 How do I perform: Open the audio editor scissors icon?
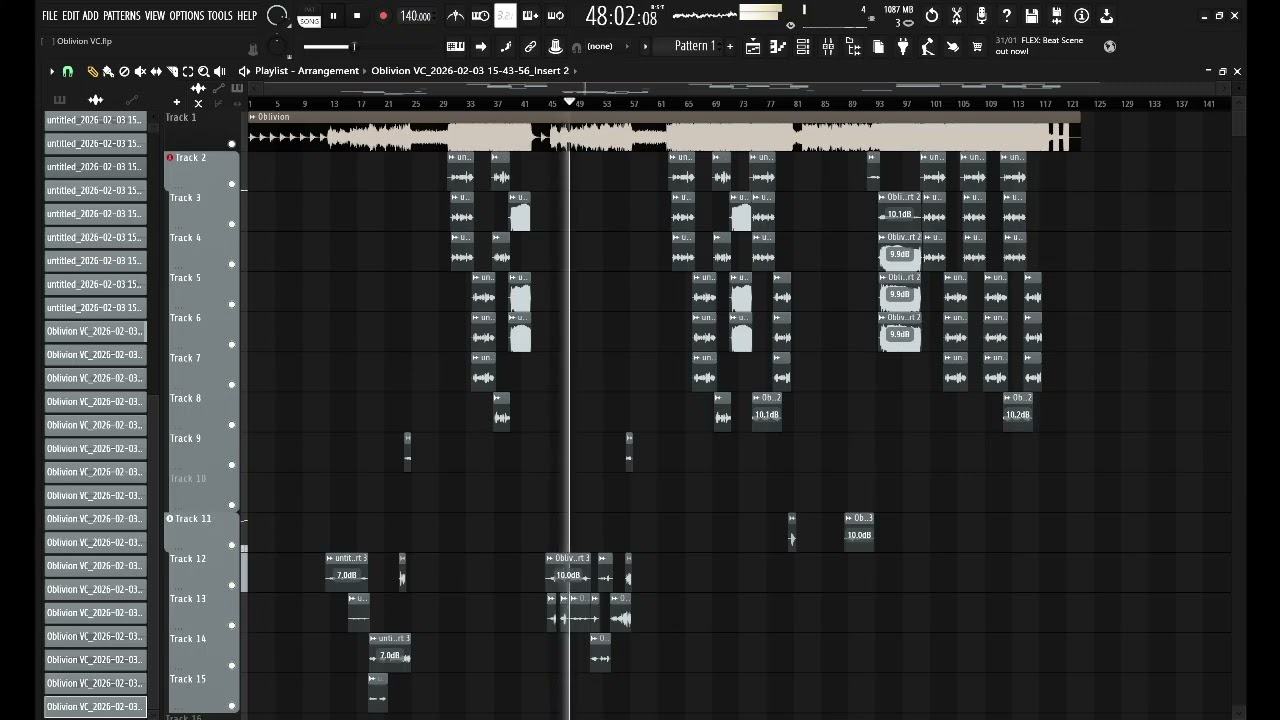click(x=957, y=16)
